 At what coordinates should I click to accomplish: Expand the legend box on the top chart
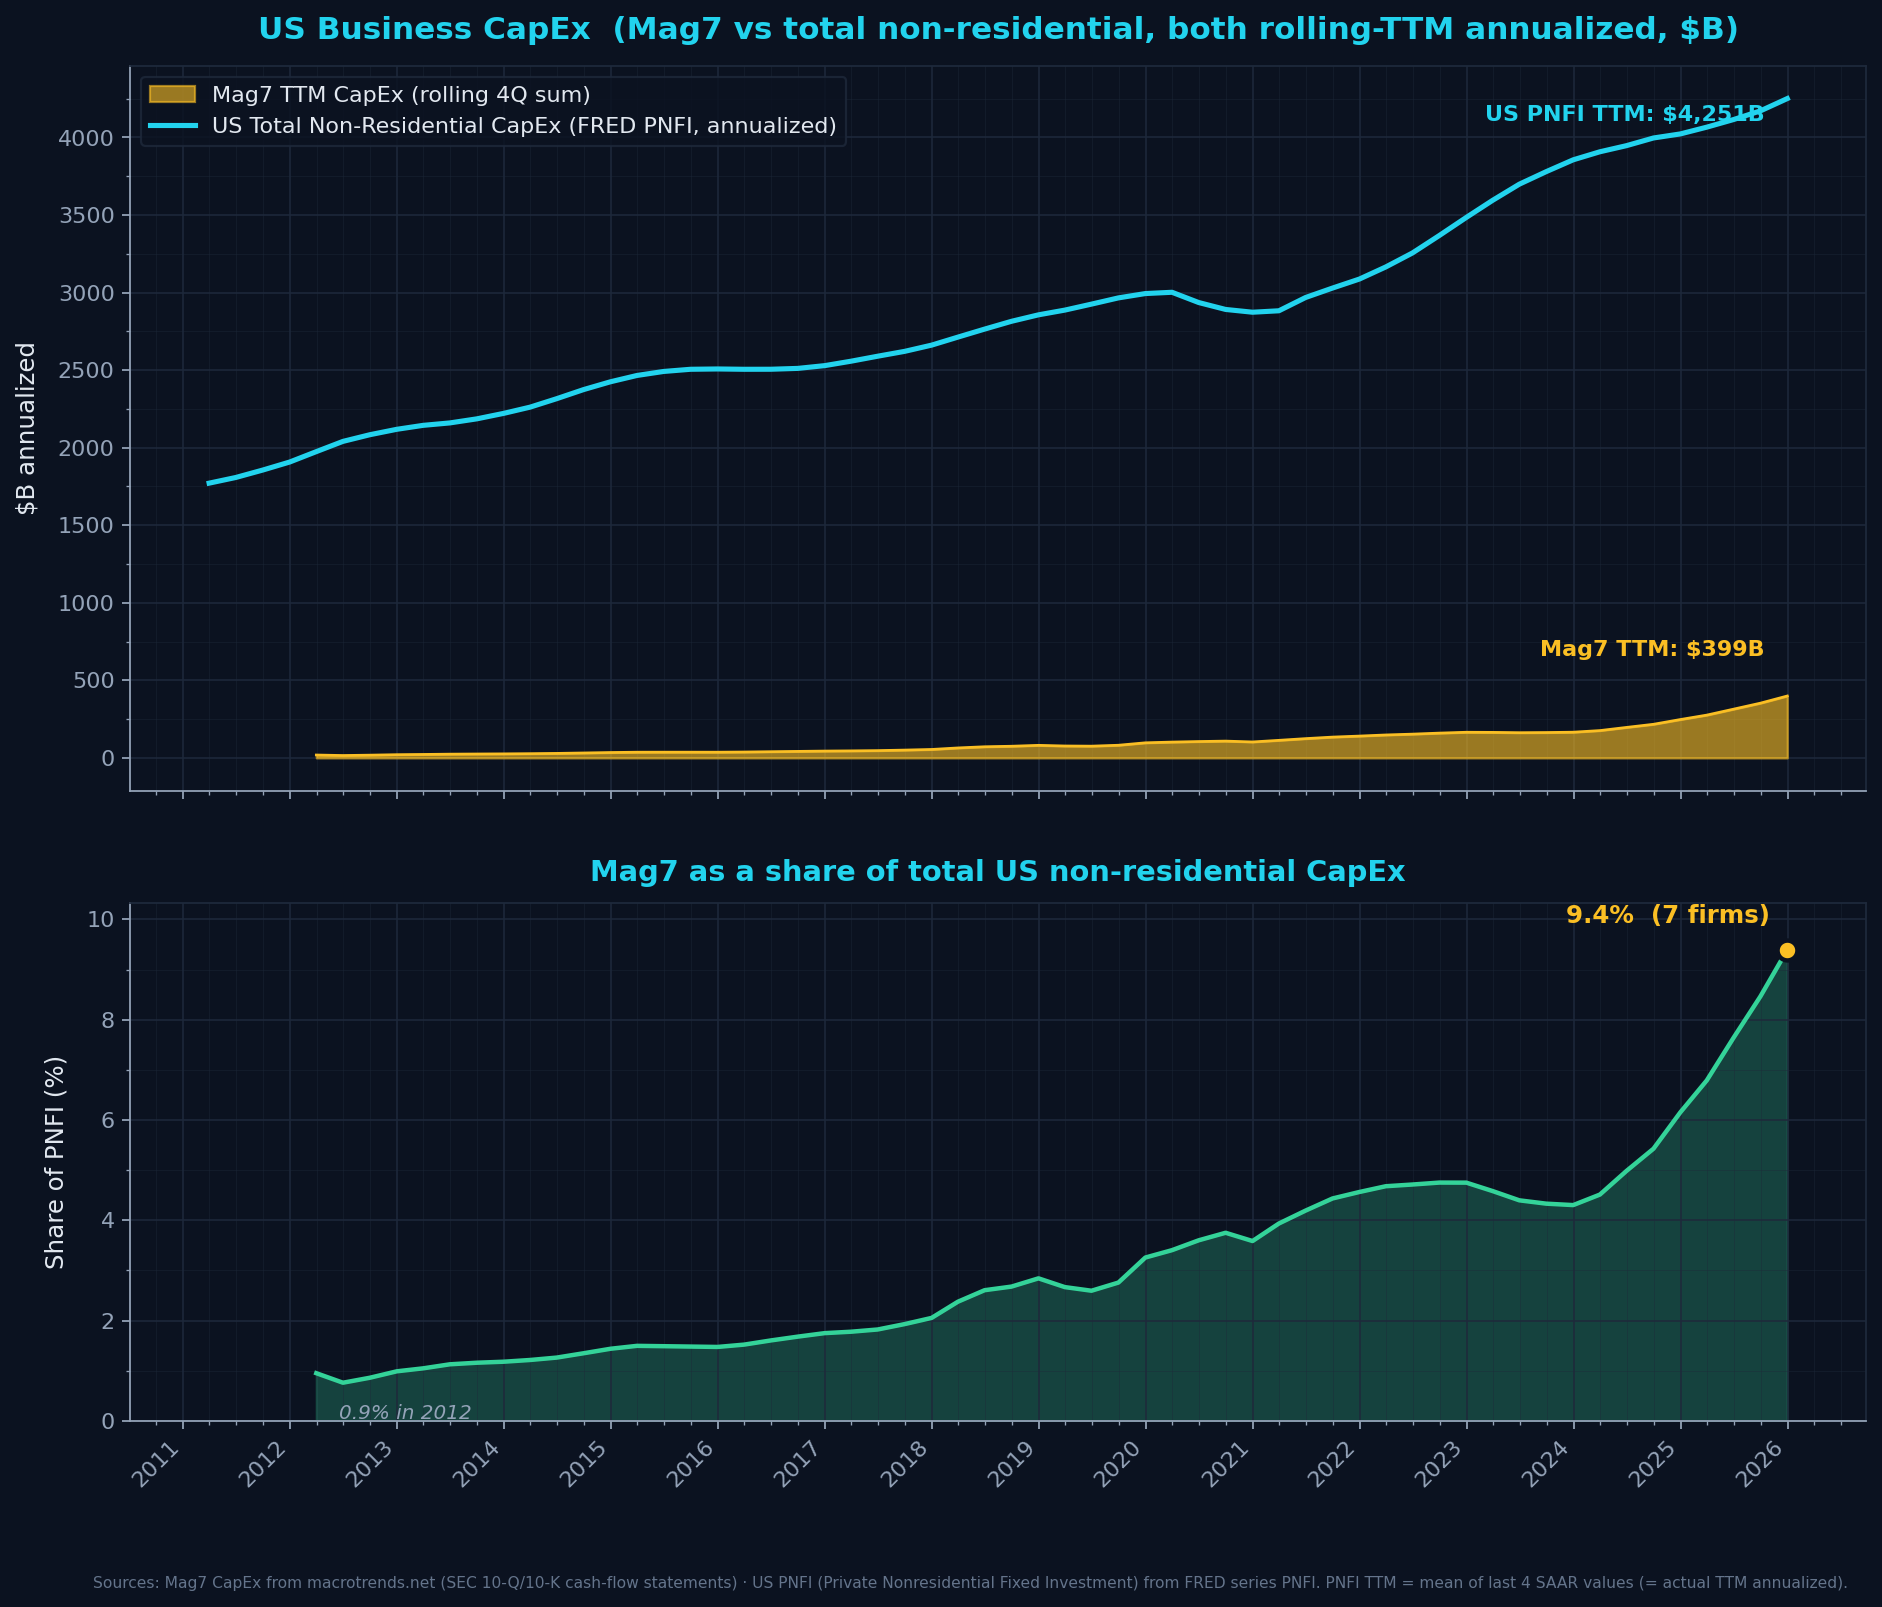click(x=492, y=110)
